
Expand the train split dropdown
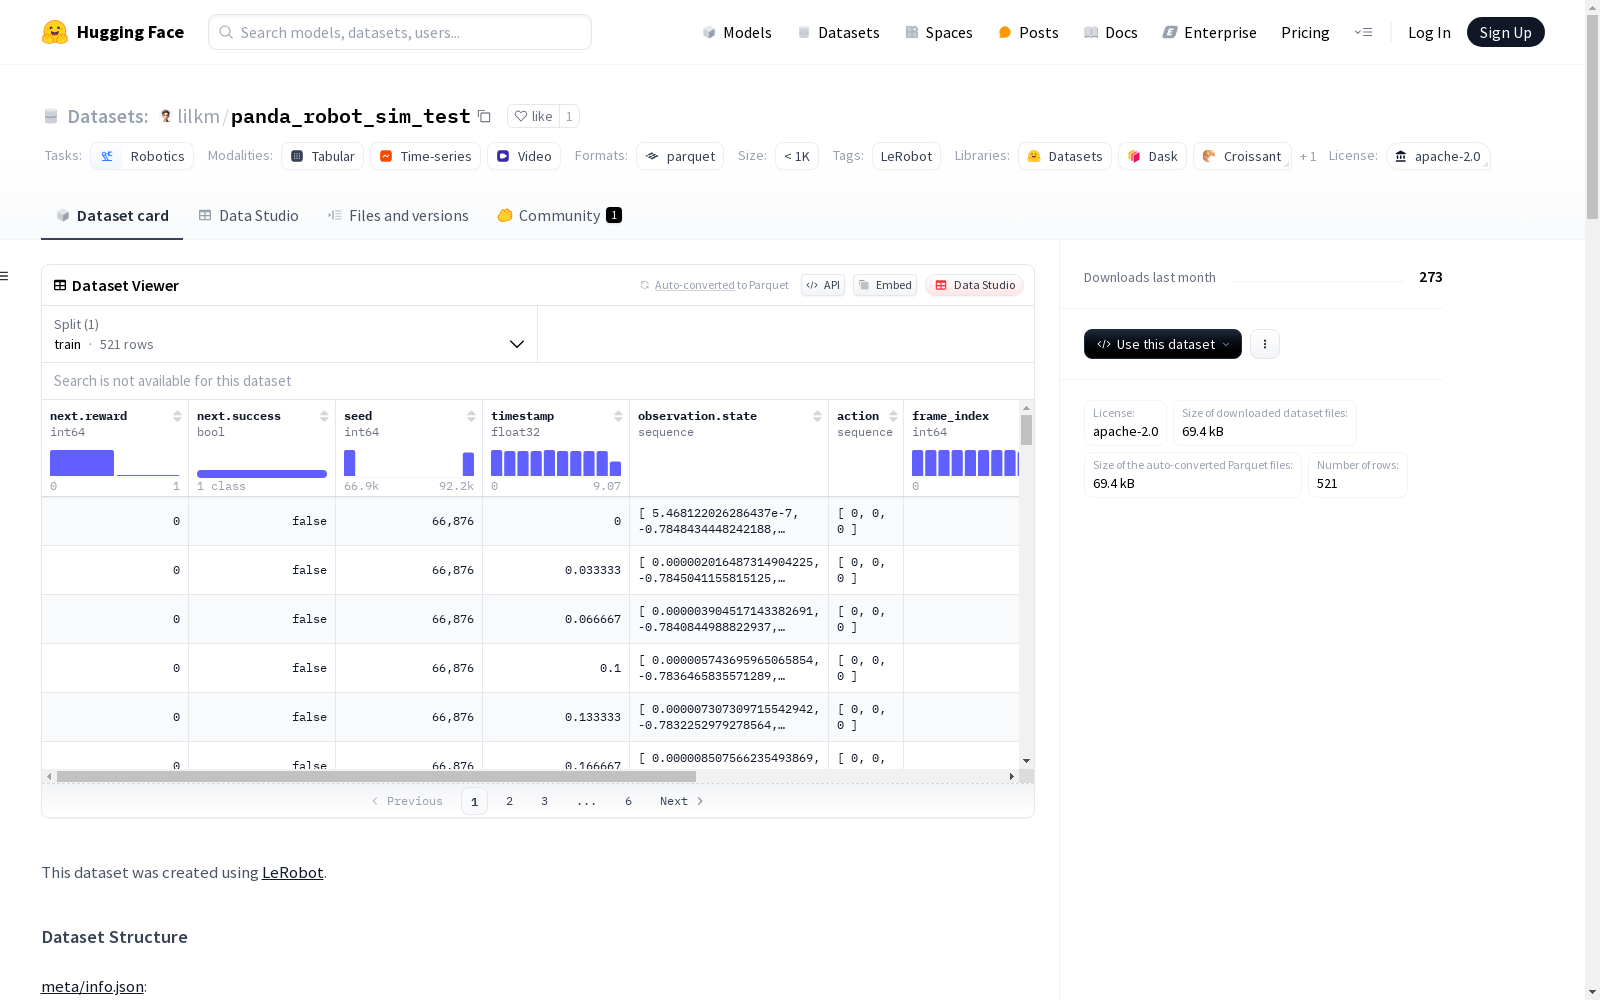pyautogui.click(x=289, y=334)
